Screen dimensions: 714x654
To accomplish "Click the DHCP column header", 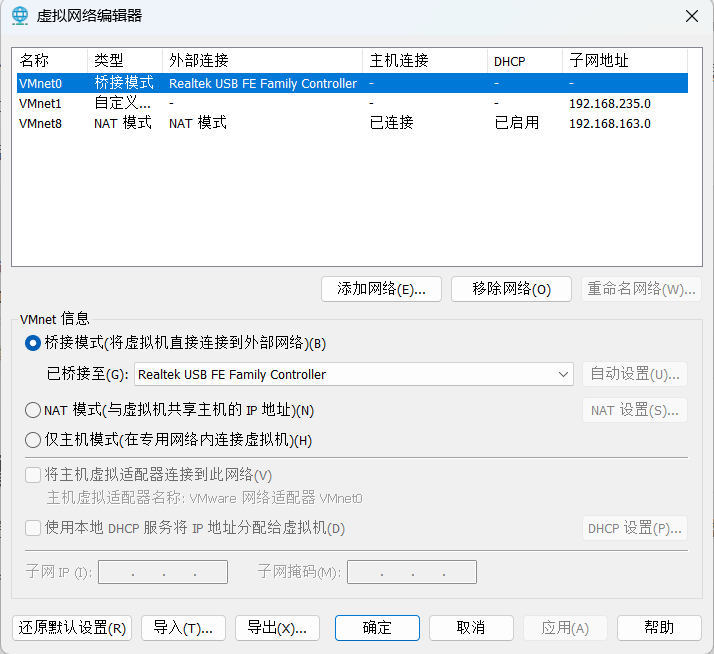I will coord(525,61).
